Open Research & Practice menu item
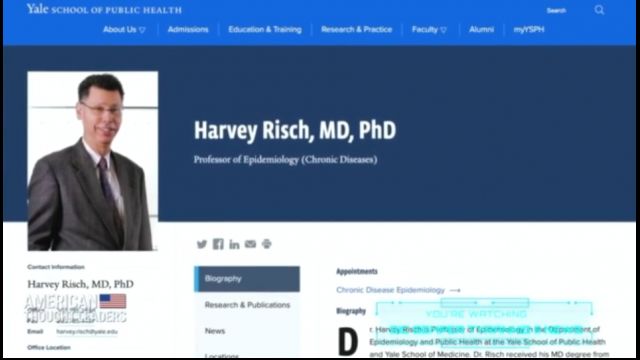The width and height of the screenshot is (640, 360). tap(356, 29)
